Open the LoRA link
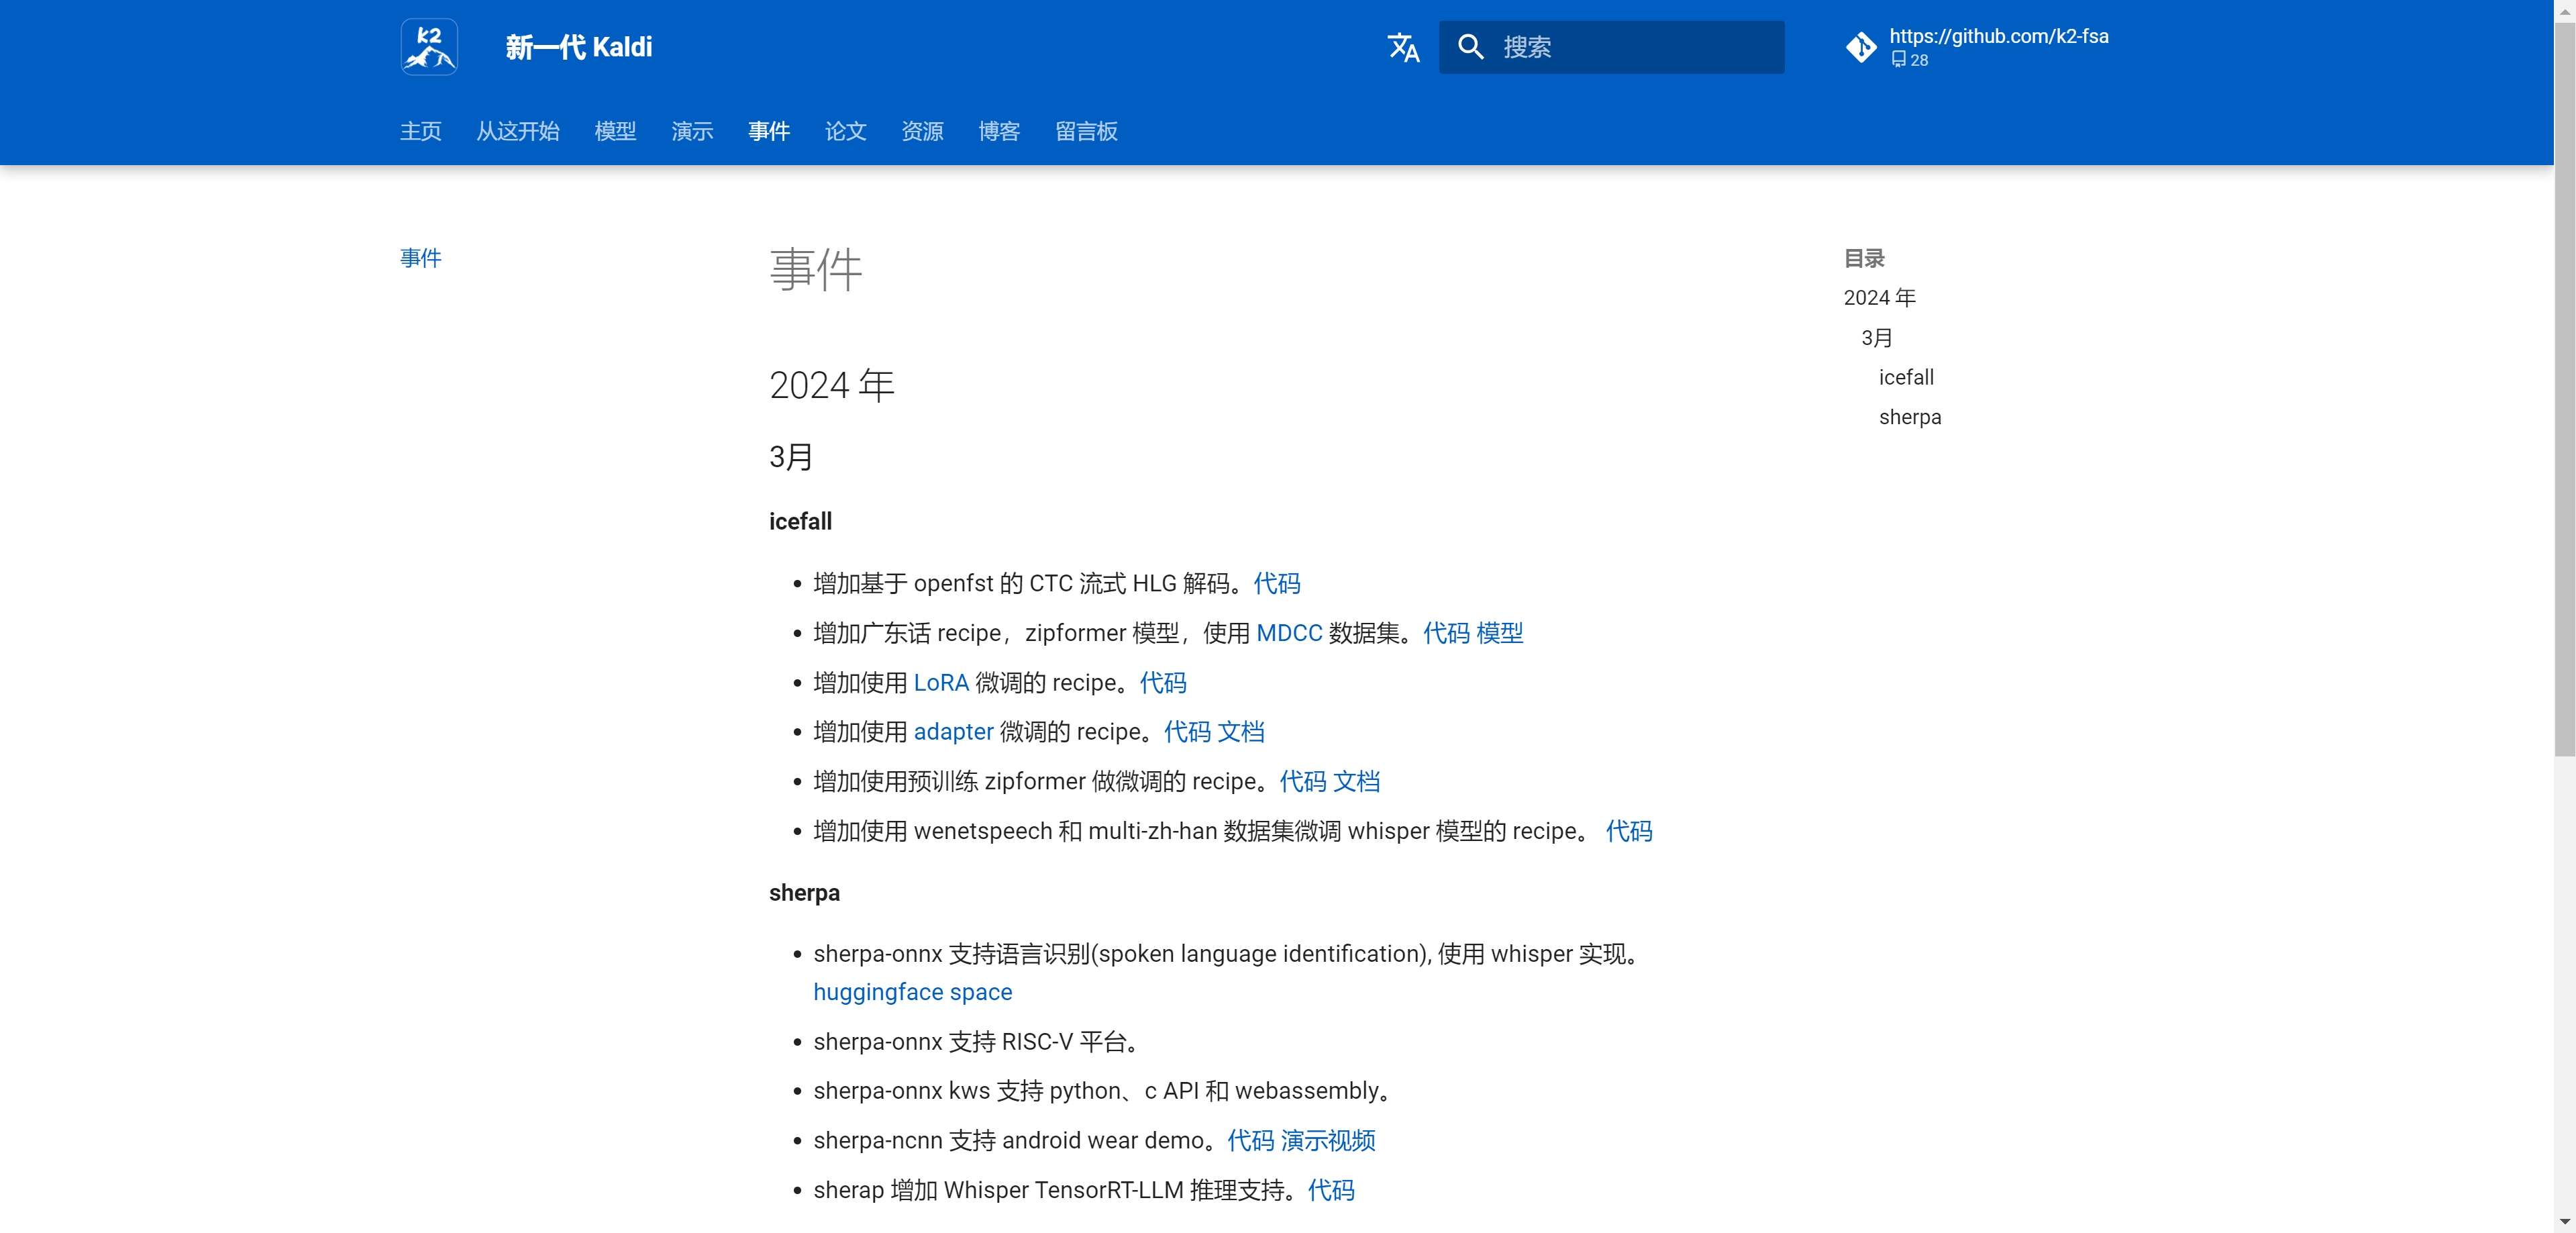The image size is (2576, 1233). [x=940, y=683]
